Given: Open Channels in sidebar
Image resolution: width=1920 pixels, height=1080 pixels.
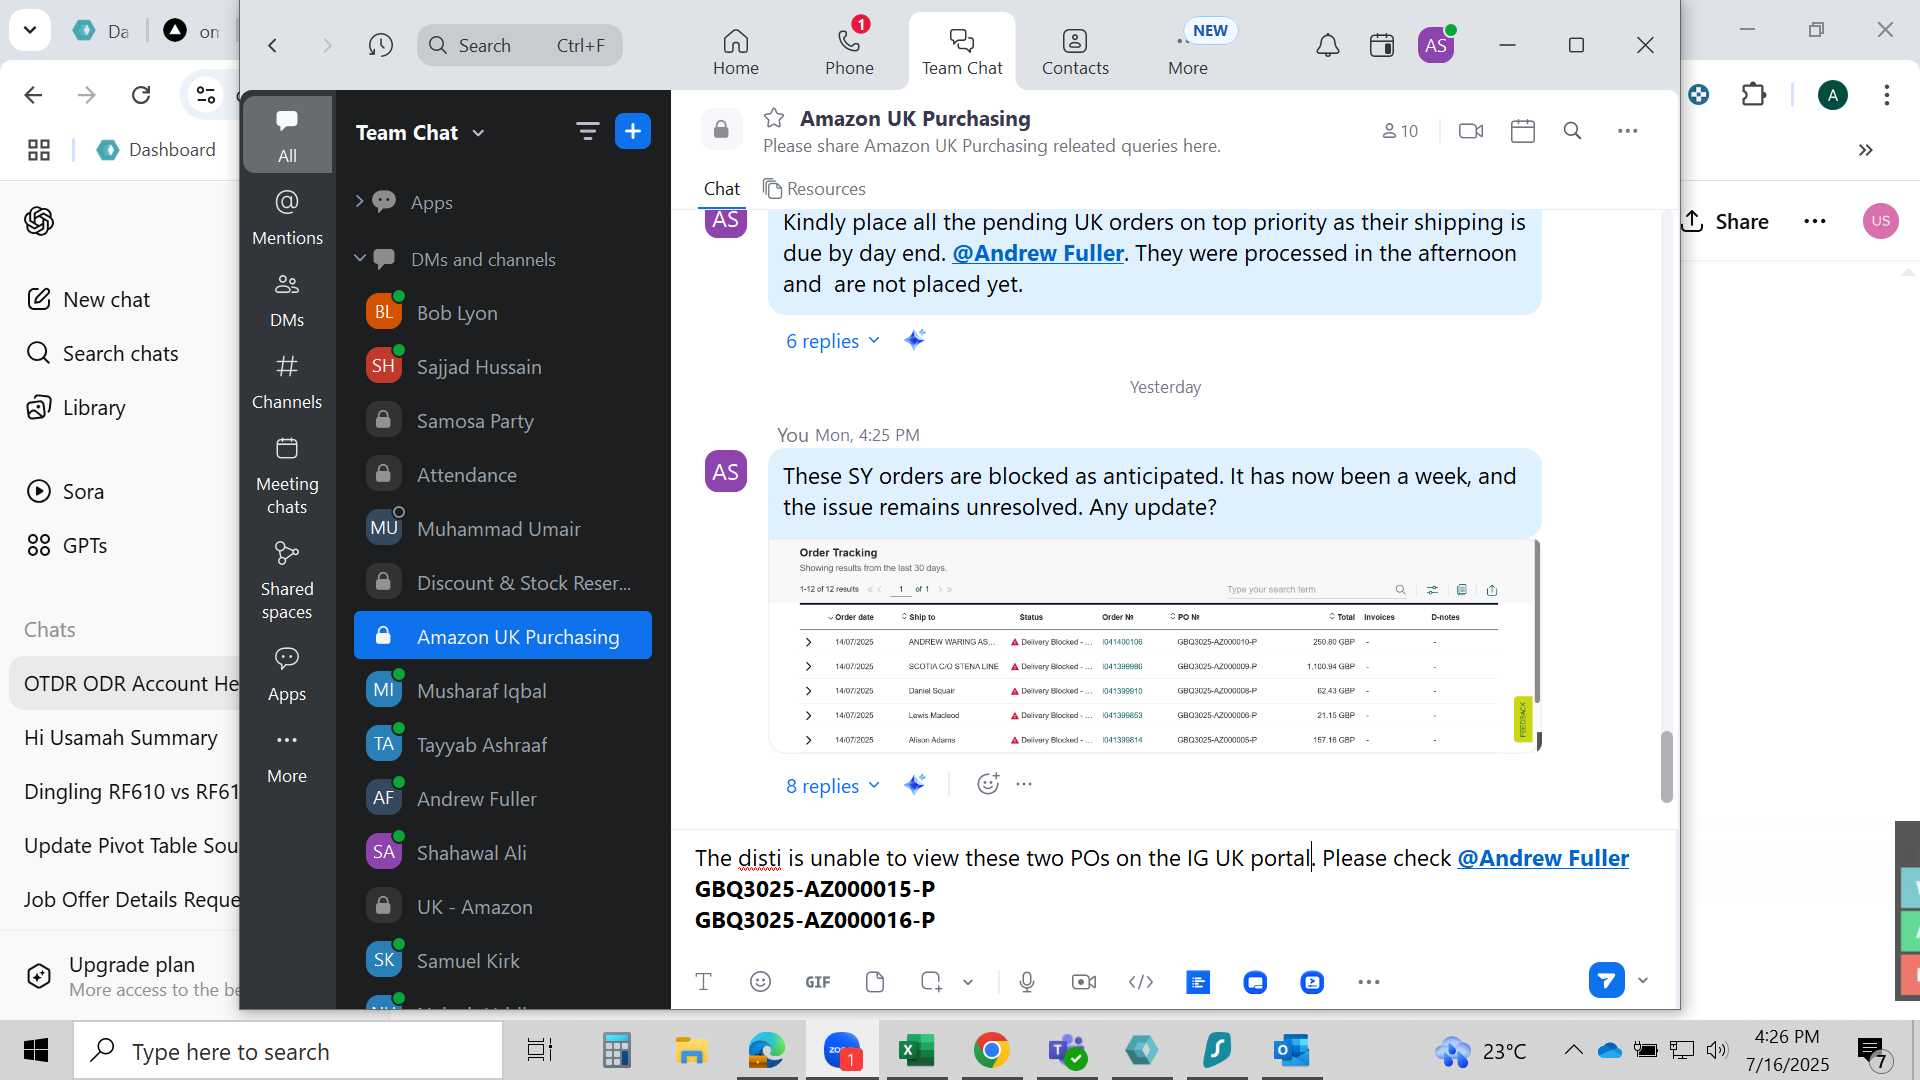Looking at the screenshot, I should [287, 381].
